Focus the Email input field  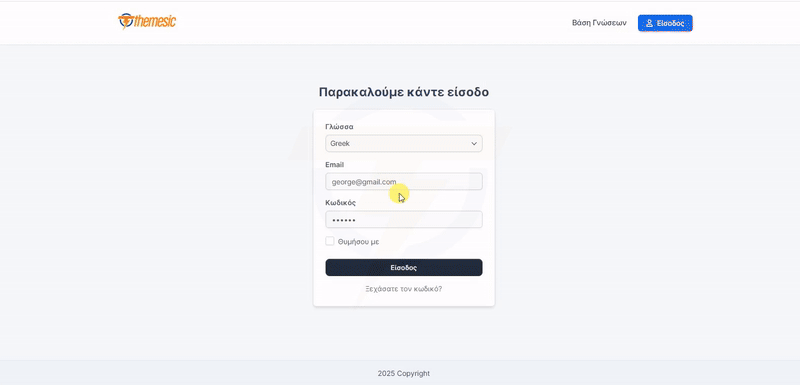404,182
